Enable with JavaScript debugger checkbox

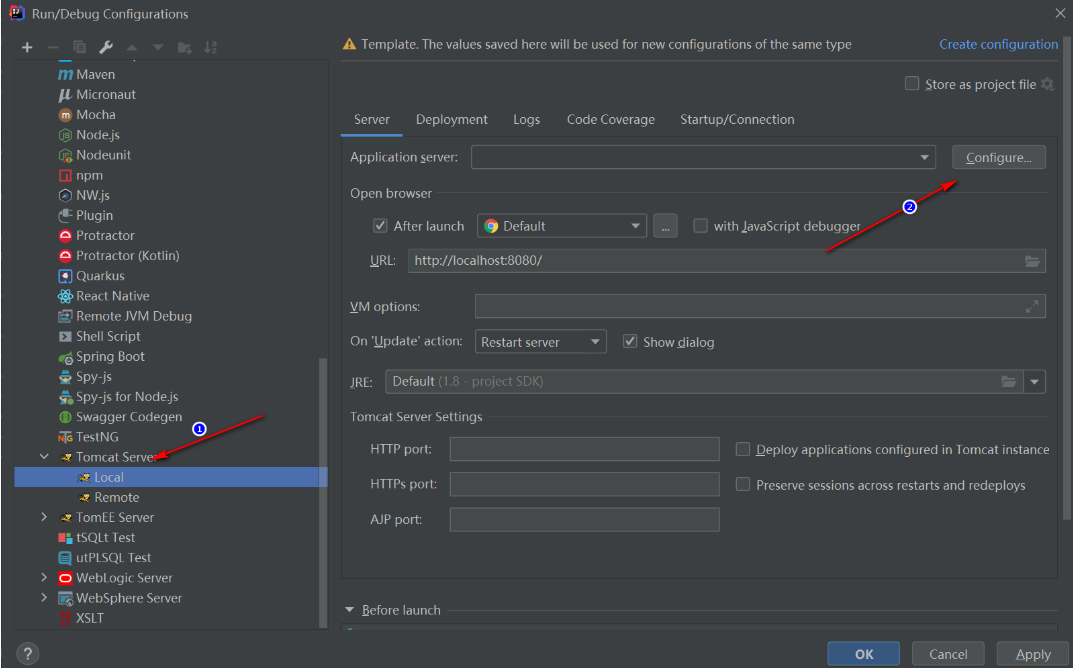[x=700, y=225]
